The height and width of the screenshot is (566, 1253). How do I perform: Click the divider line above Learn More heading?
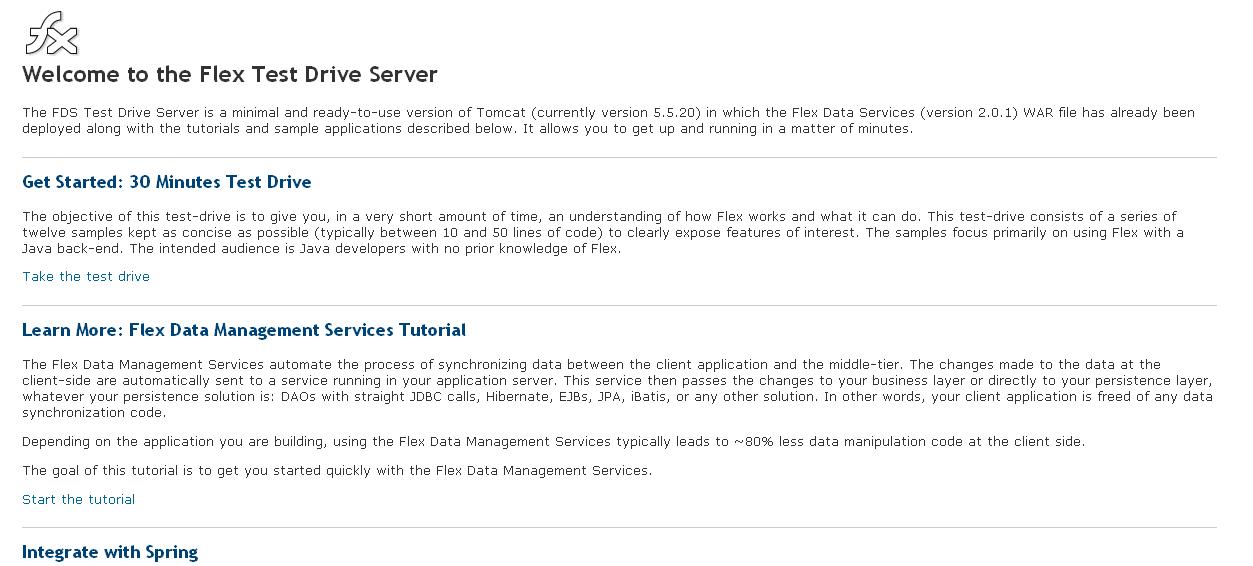[619, 305]
